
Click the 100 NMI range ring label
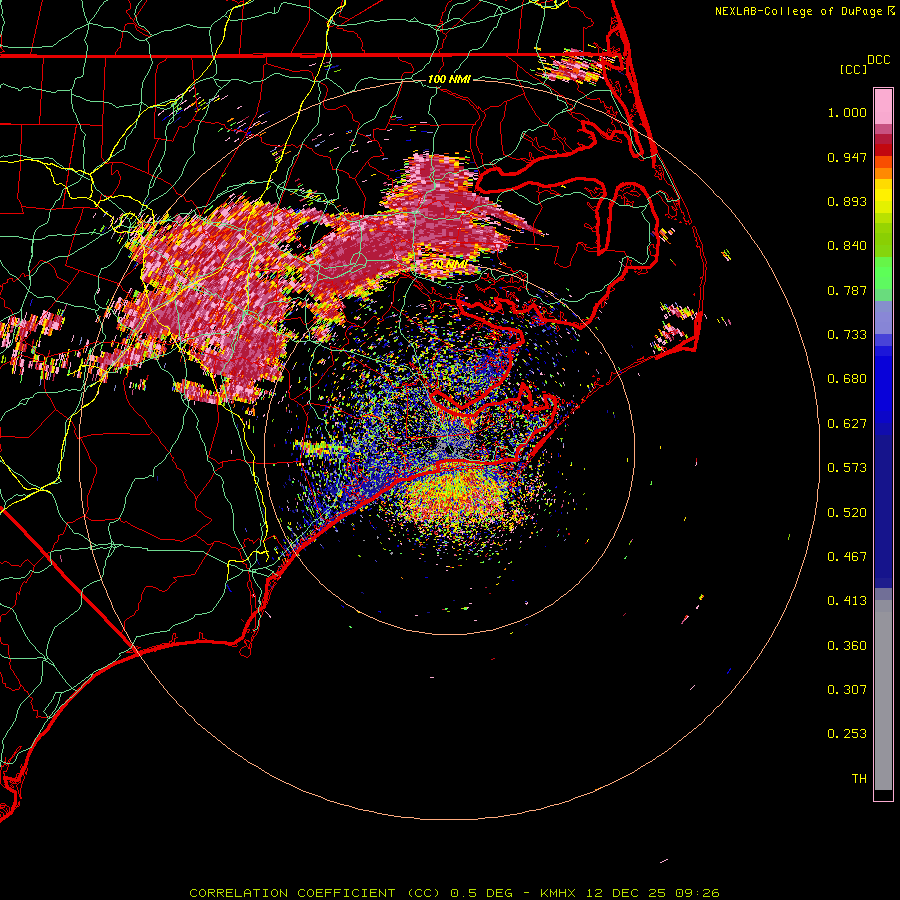point(449,79)
